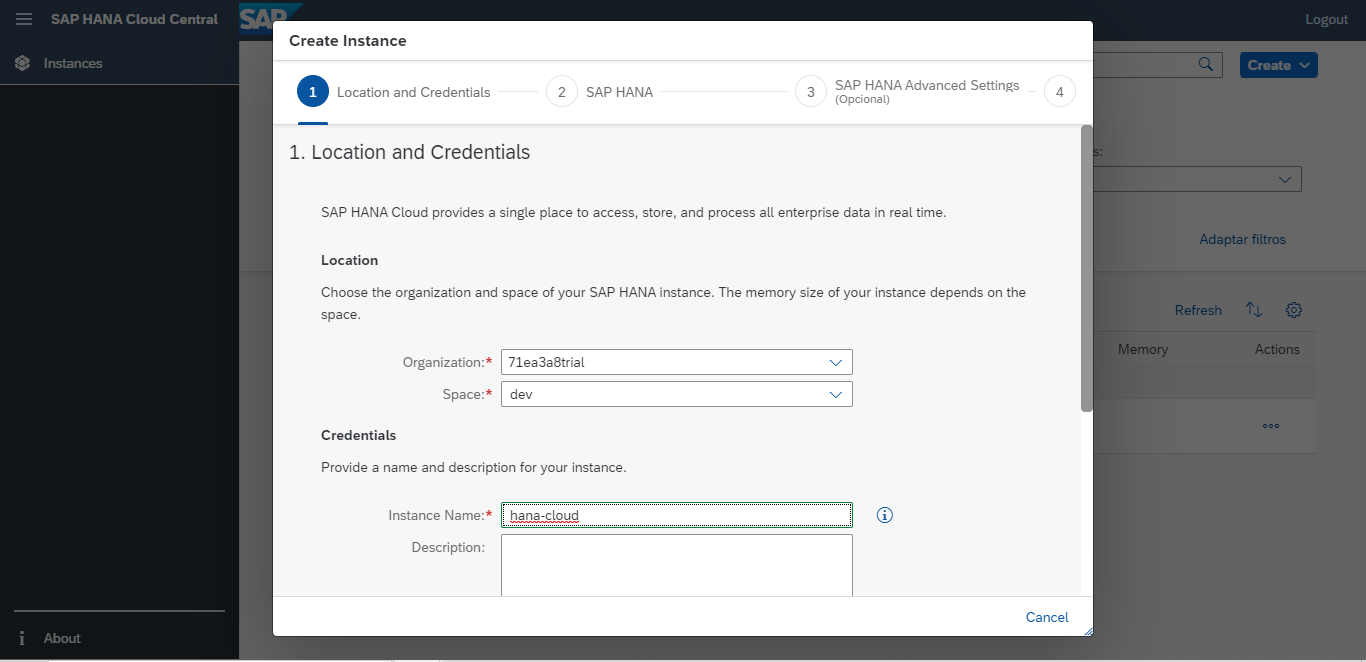The image size is (1366, 662).
Task: Go to step 3 Advanced Settings
Action: [811, 92]
